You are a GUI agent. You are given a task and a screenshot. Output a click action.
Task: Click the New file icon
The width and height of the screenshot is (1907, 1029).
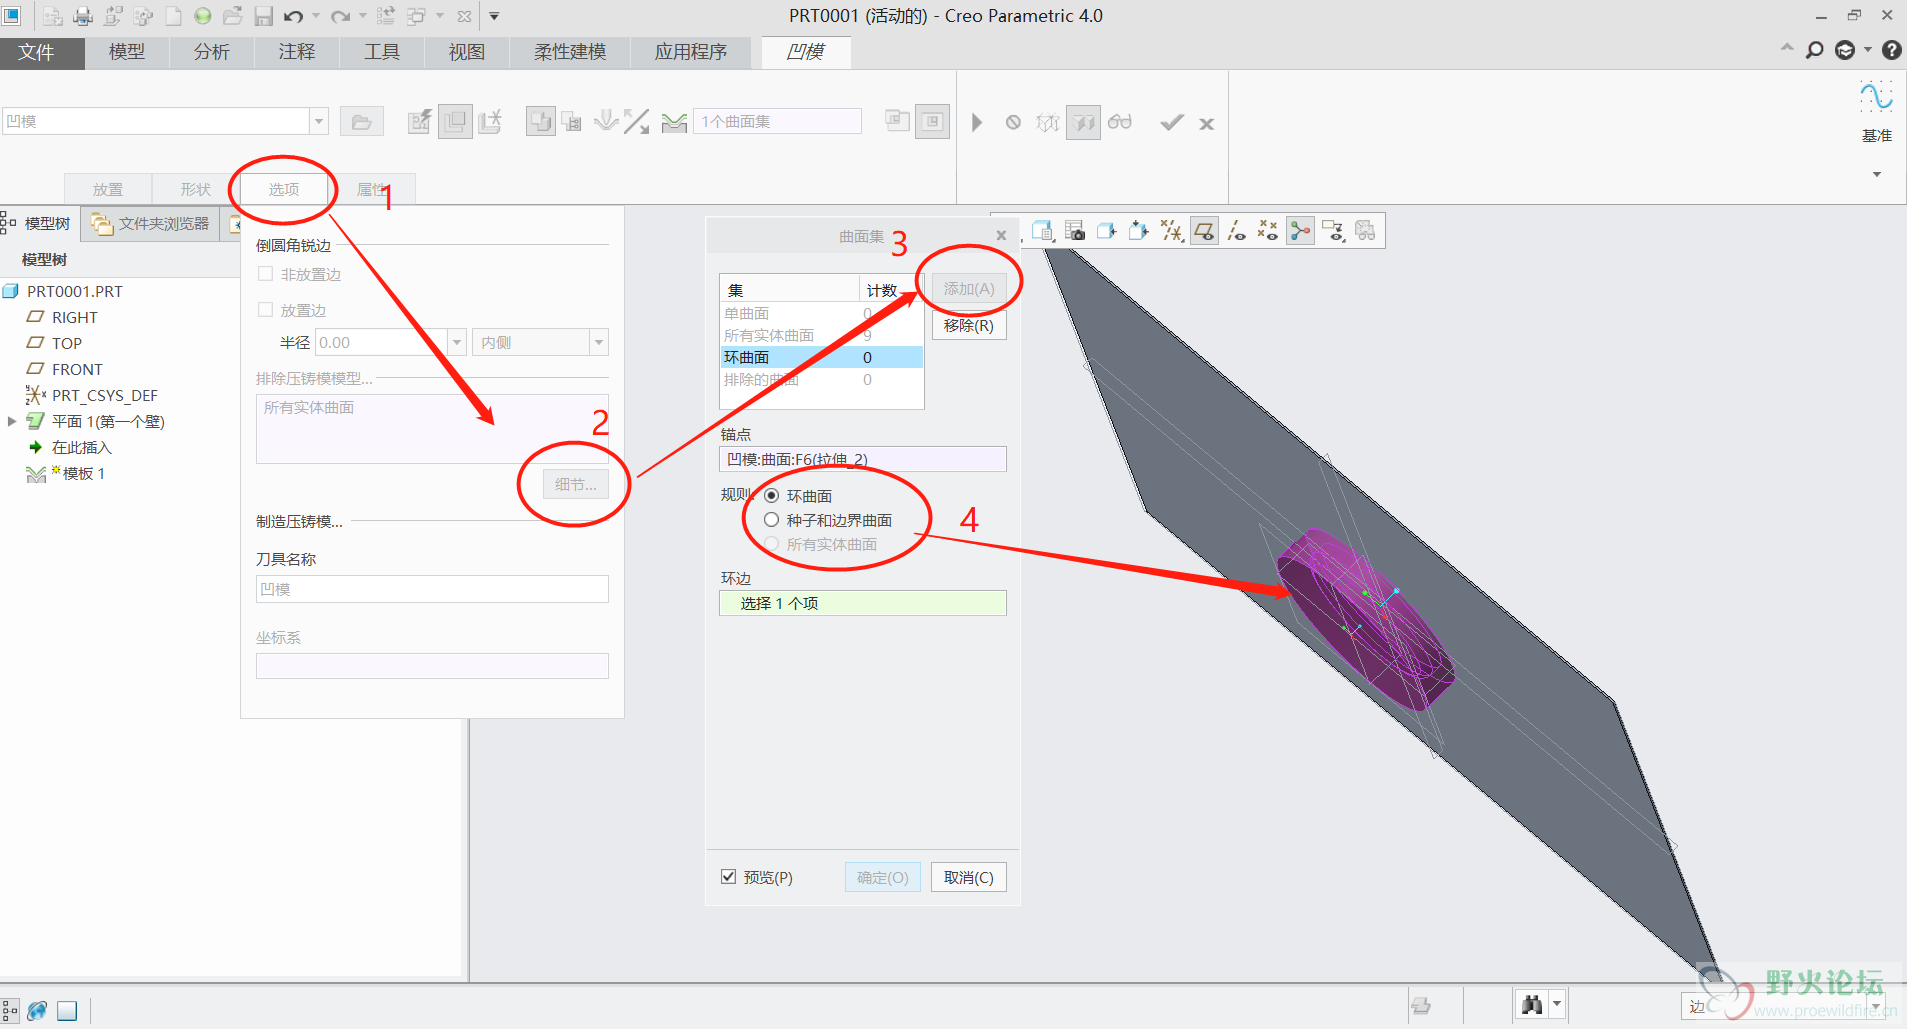coord(173,16)
